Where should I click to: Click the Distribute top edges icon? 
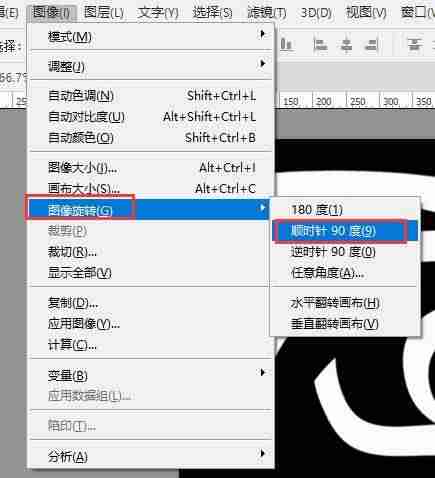(415, 45)
